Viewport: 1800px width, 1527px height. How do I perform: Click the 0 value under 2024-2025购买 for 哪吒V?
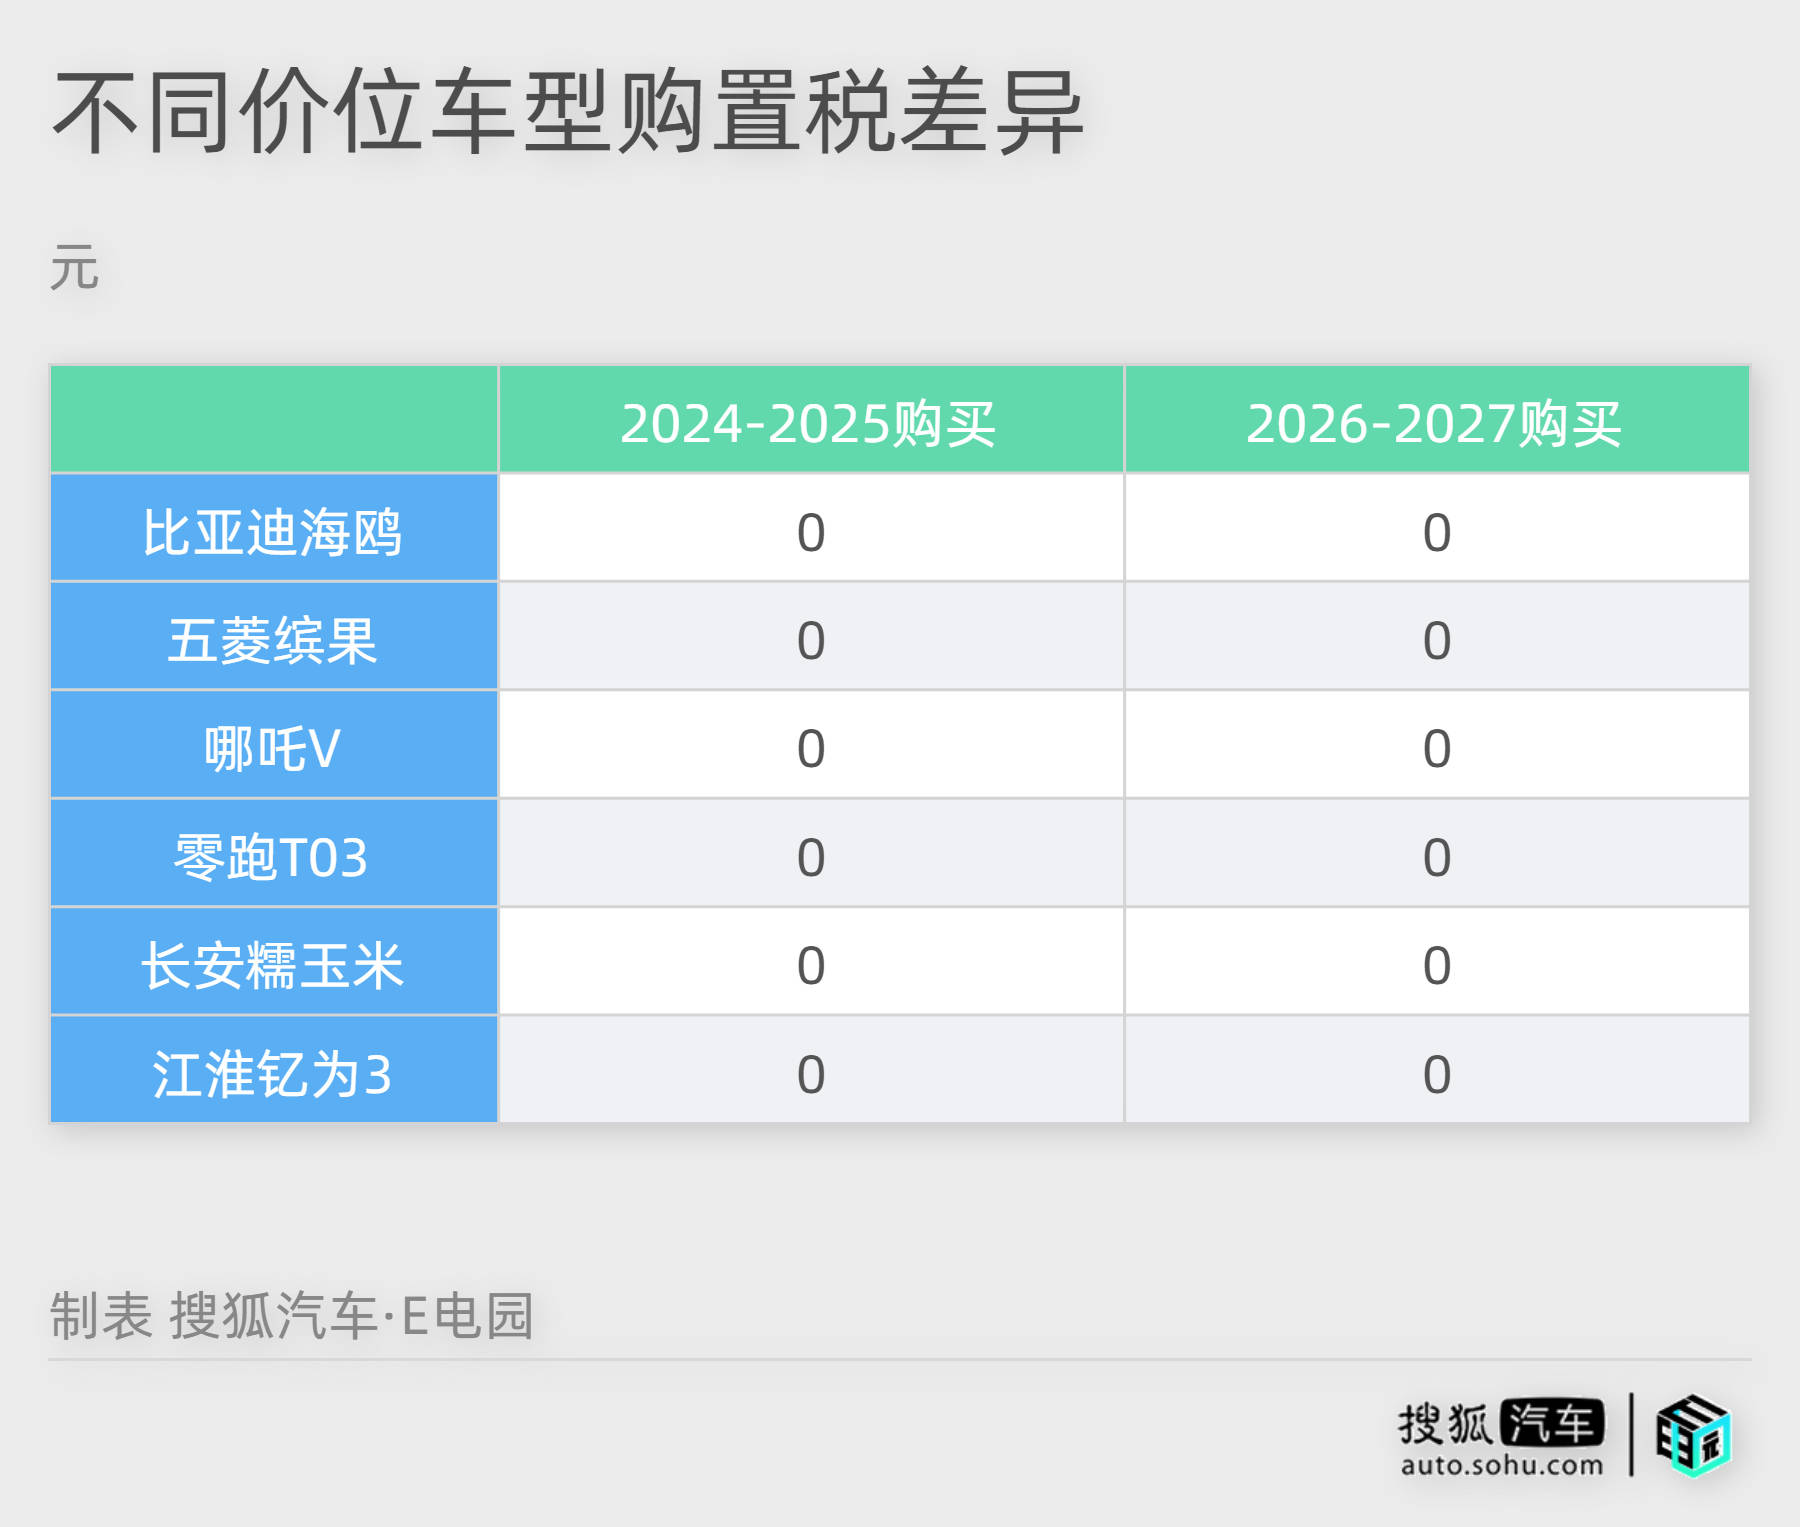point(810,746)
